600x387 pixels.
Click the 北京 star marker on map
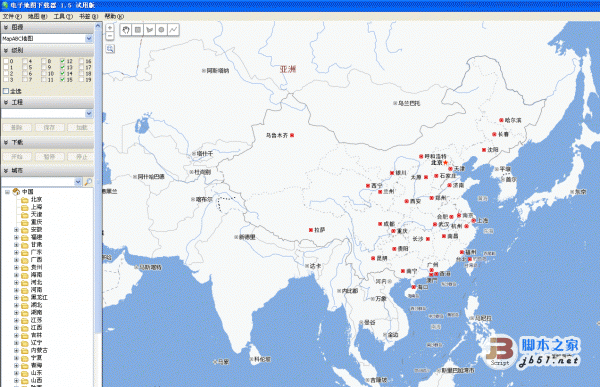[445, 163]
